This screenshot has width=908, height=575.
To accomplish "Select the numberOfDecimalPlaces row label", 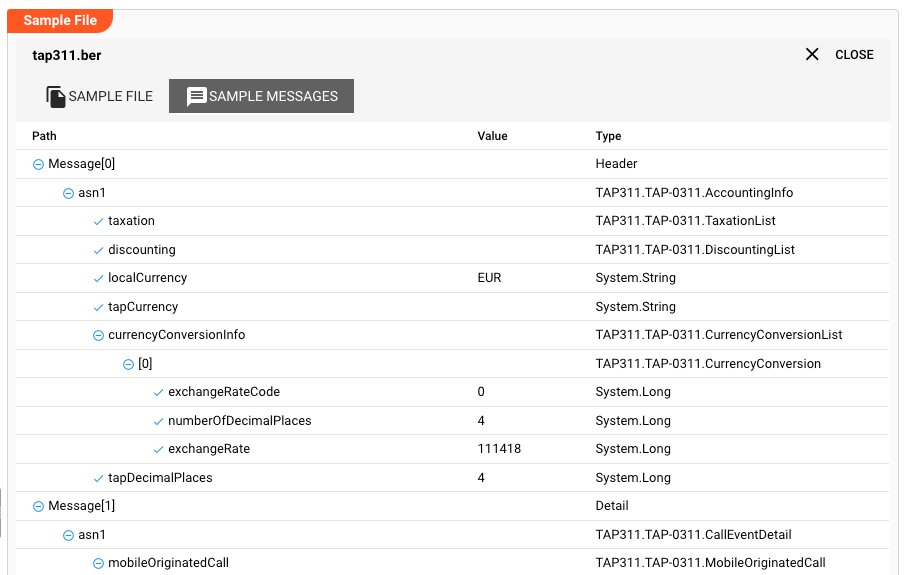I will pos(240,421).
